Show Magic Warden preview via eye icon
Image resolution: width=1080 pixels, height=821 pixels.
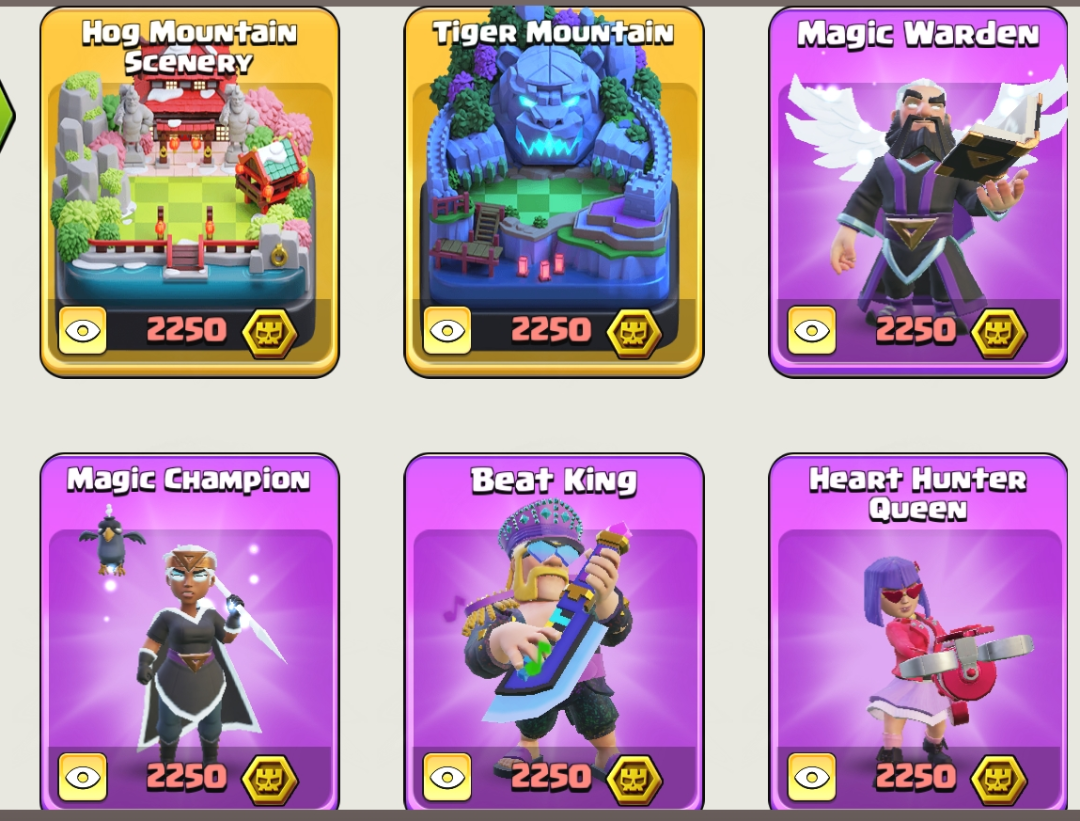[x=811, y=331]
